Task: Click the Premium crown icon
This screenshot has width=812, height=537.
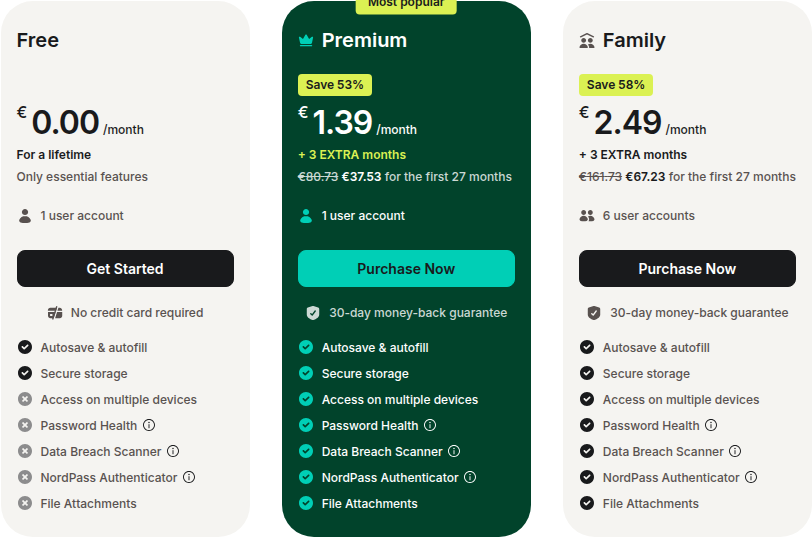Action: [x=306, y=40]
